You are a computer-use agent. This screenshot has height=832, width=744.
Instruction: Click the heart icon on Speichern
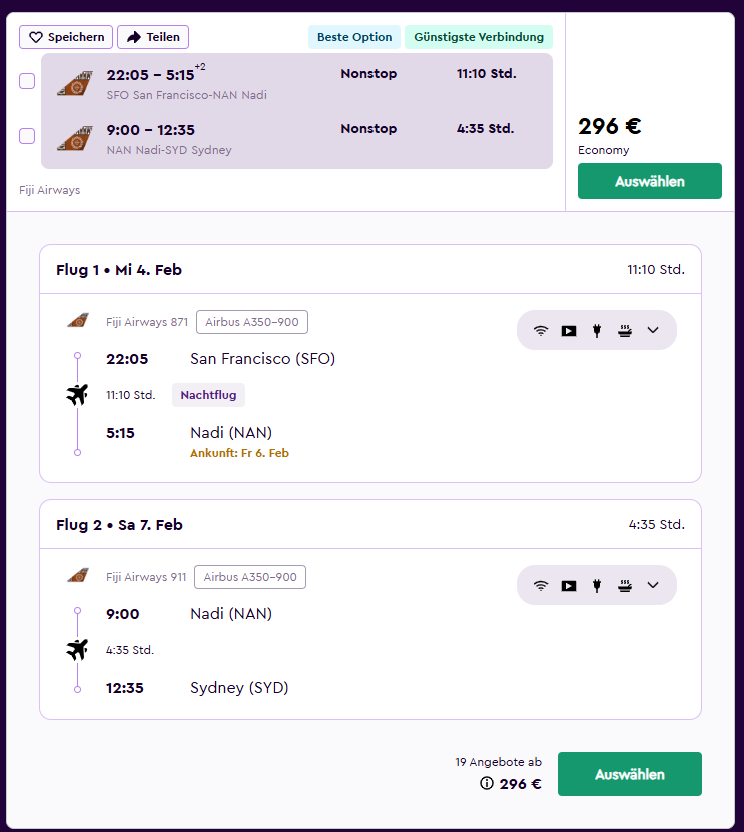36,37
